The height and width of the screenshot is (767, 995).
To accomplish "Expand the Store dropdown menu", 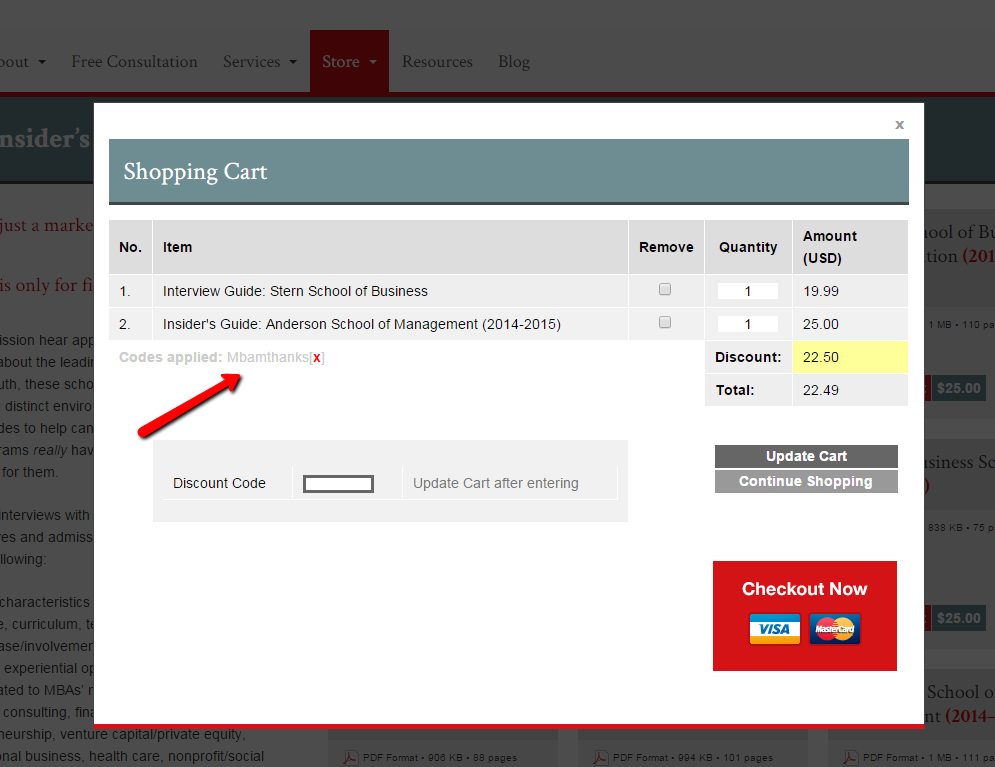I will (x=349, y=62).
